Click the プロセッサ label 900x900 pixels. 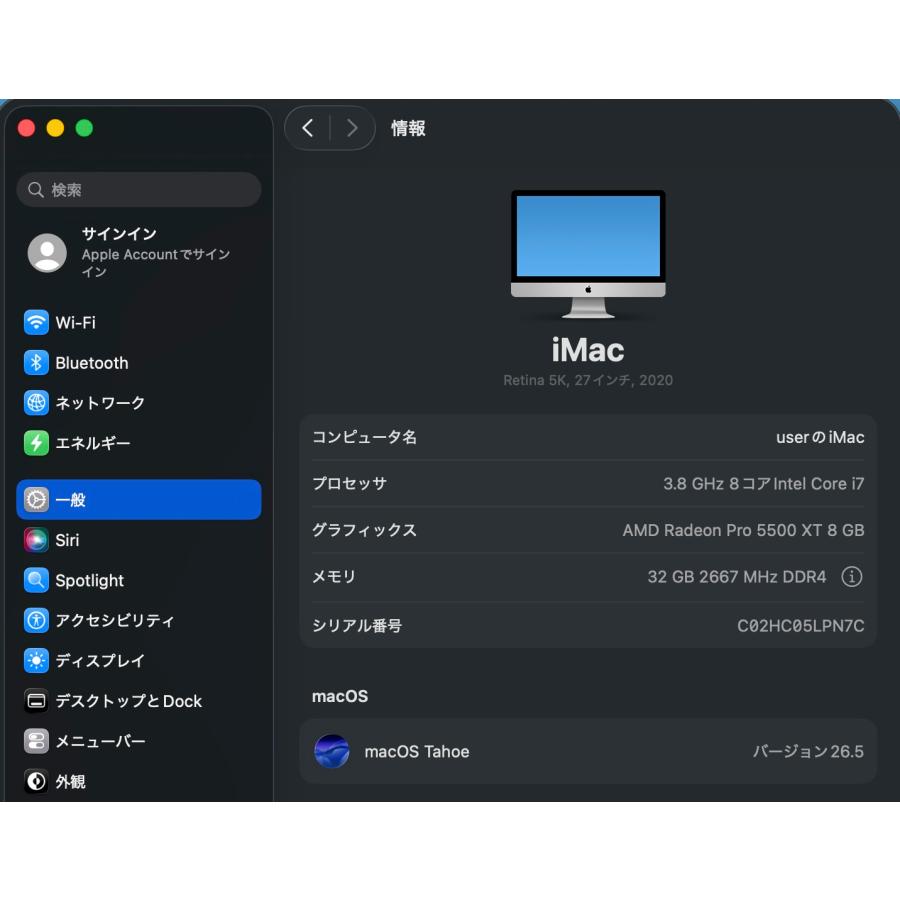coord(349,483)
